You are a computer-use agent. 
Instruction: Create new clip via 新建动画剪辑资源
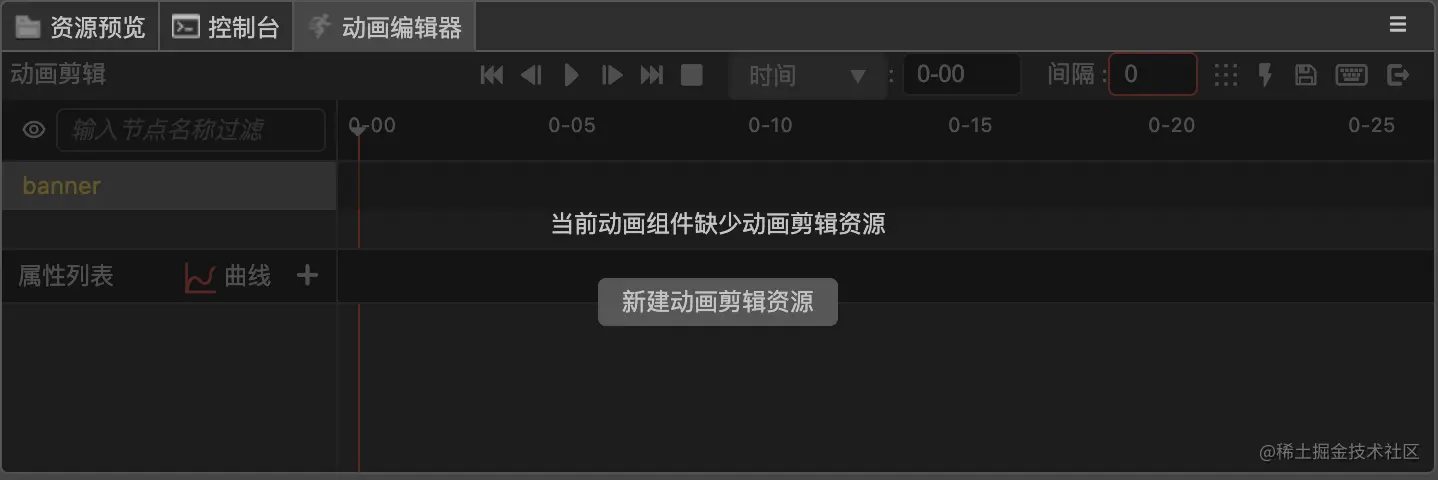pyautogui.click(x=718, y=302)
